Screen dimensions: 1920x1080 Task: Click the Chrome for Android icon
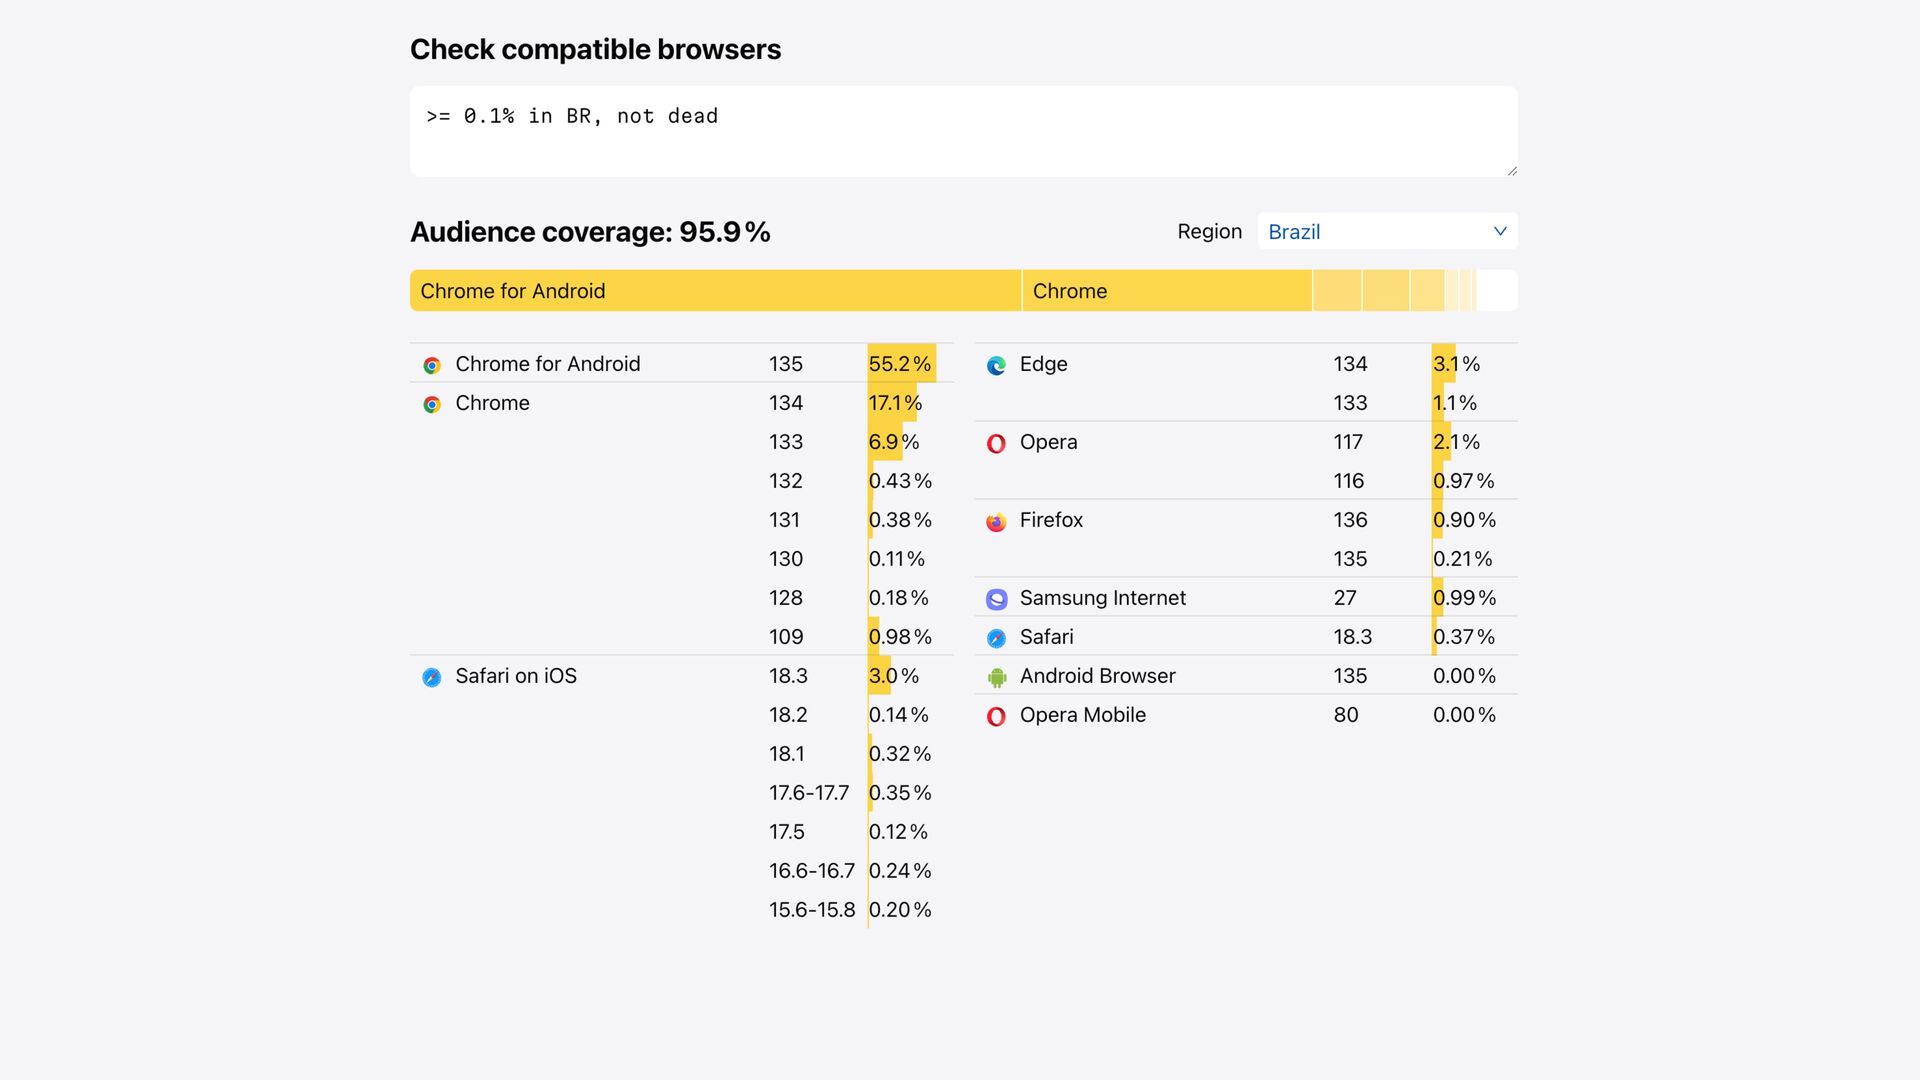click(432, 366)
